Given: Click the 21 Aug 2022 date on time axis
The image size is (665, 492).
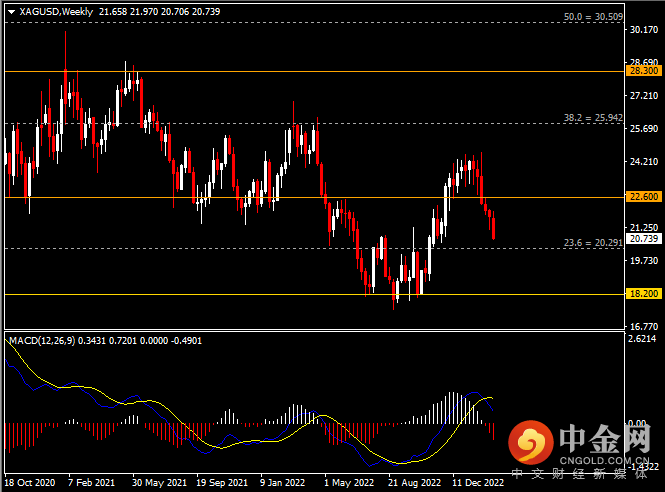Looking at the screenshot, I should [413, 482].
